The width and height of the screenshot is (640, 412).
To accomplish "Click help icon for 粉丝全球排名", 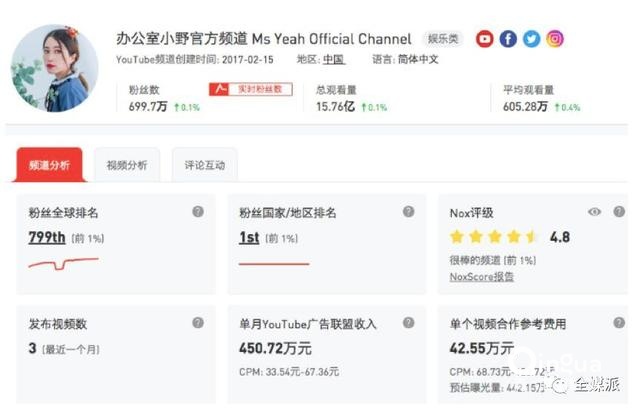I will (198, 212).
